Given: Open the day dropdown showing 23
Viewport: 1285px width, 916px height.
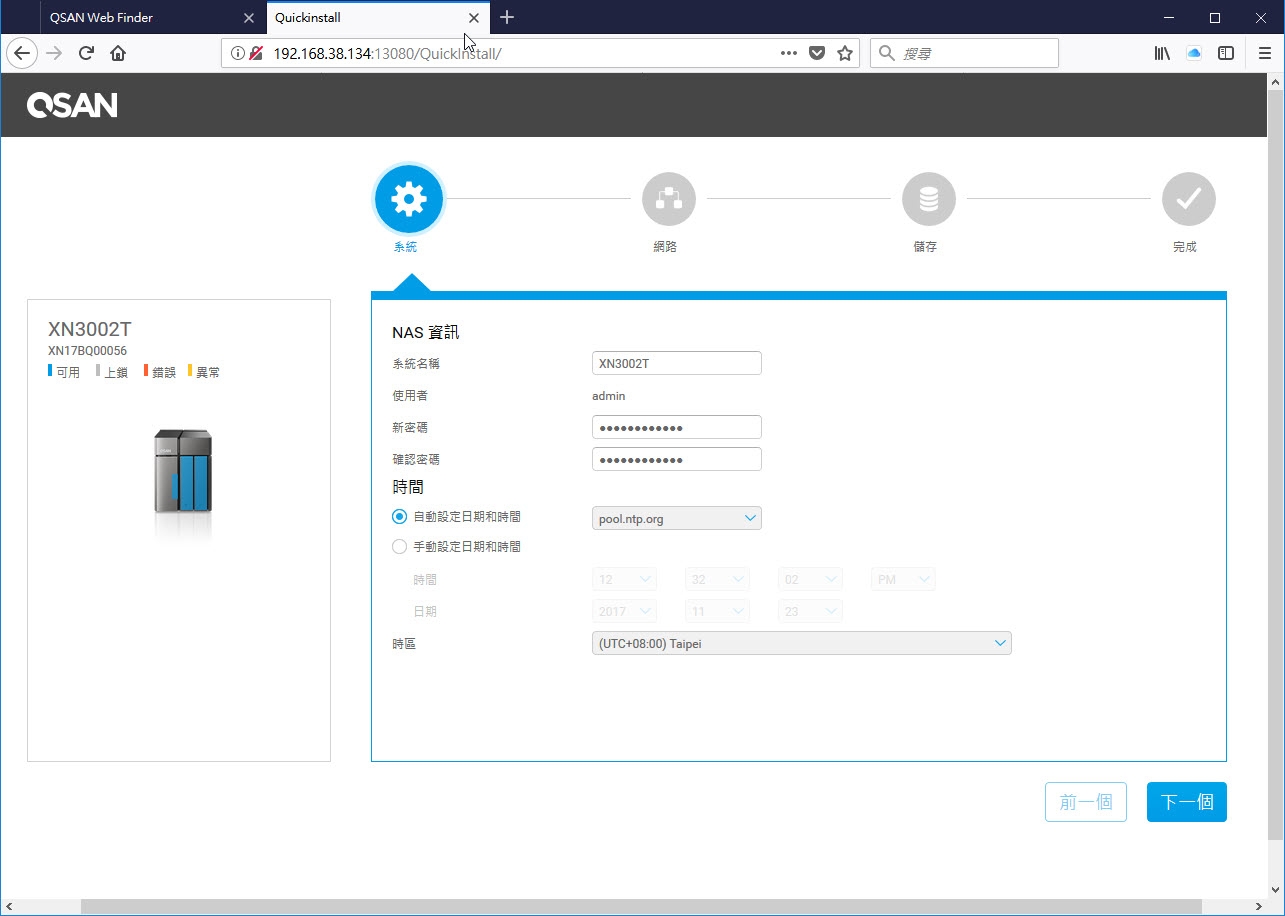Looking at the screenshot, I should click(810, 611).
